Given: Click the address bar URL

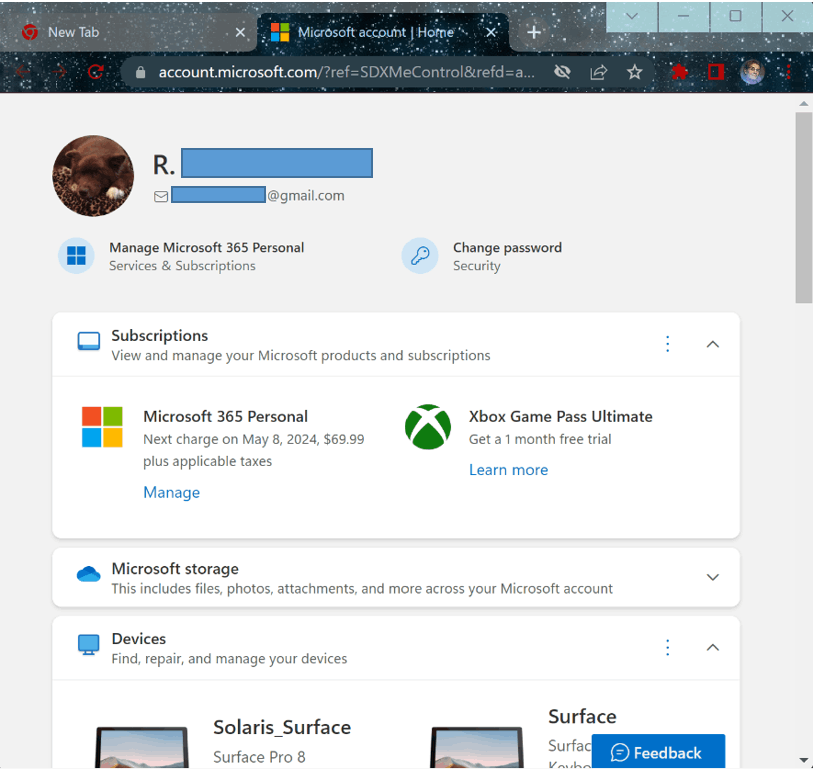Looking at the screenshot, I should [x=346, y=72].
